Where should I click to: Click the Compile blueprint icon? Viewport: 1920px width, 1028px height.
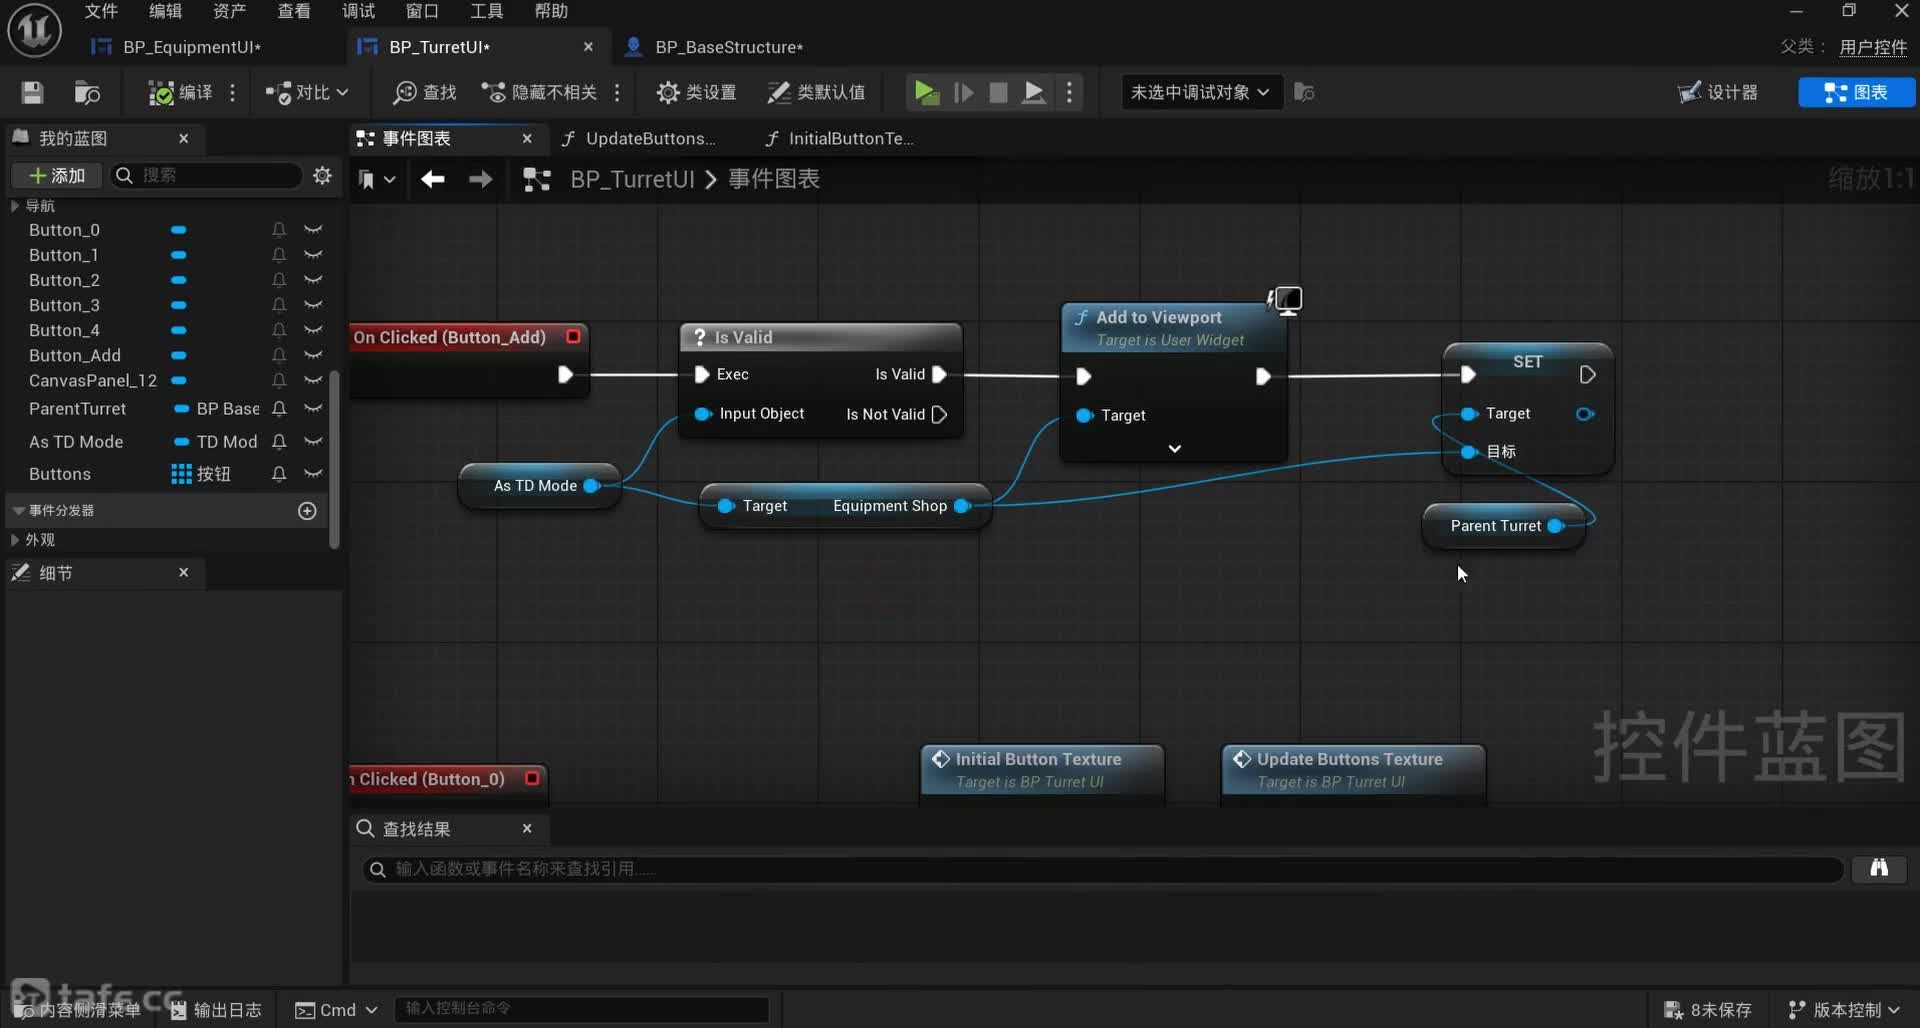(x=161, y=93)
